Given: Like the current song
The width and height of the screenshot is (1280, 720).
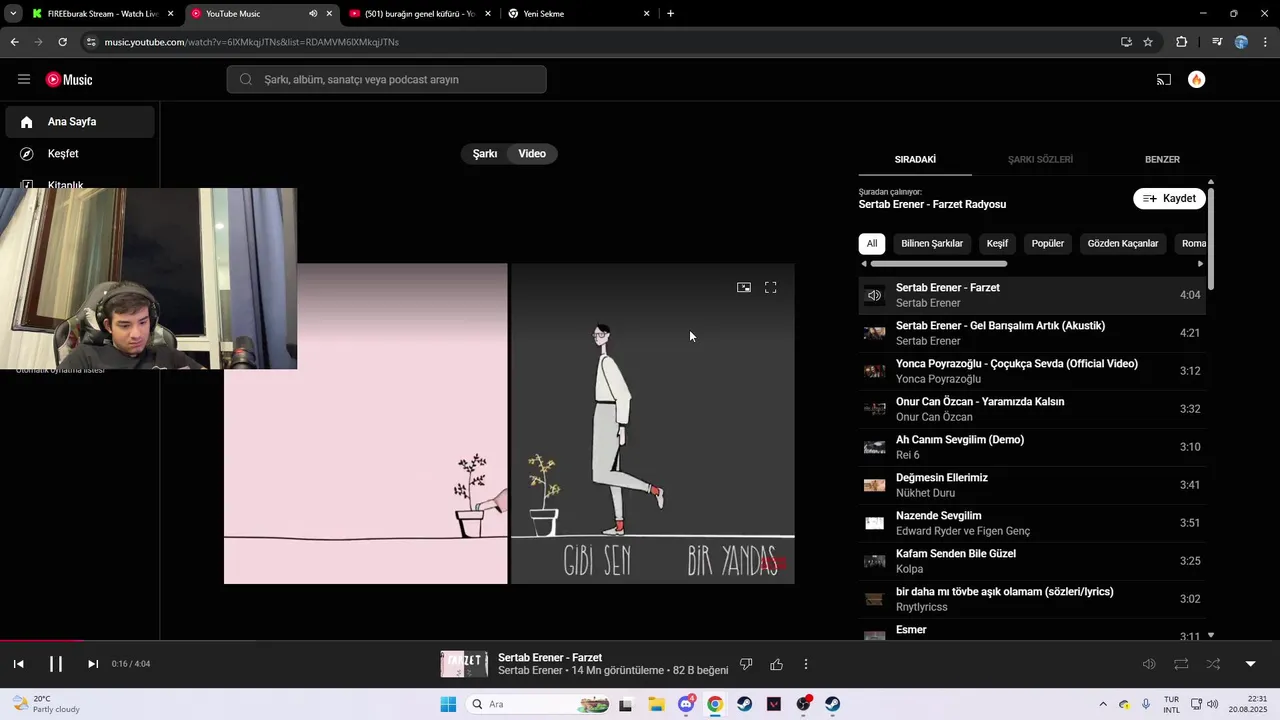Looking at the screenshot, I should 776,664.
